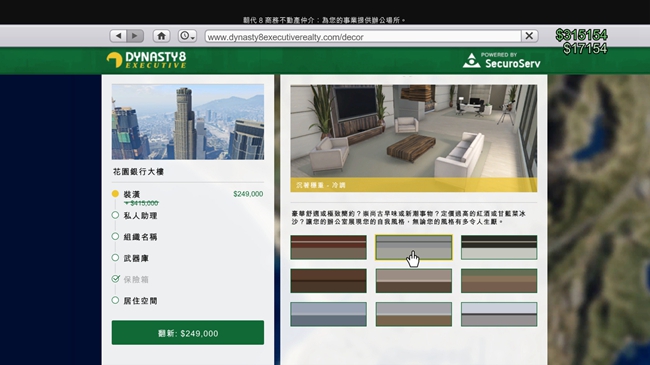Viewport: 650px width, 365px height.
Task: Click the SecuroServ logo
Action: tap(502, 61)
